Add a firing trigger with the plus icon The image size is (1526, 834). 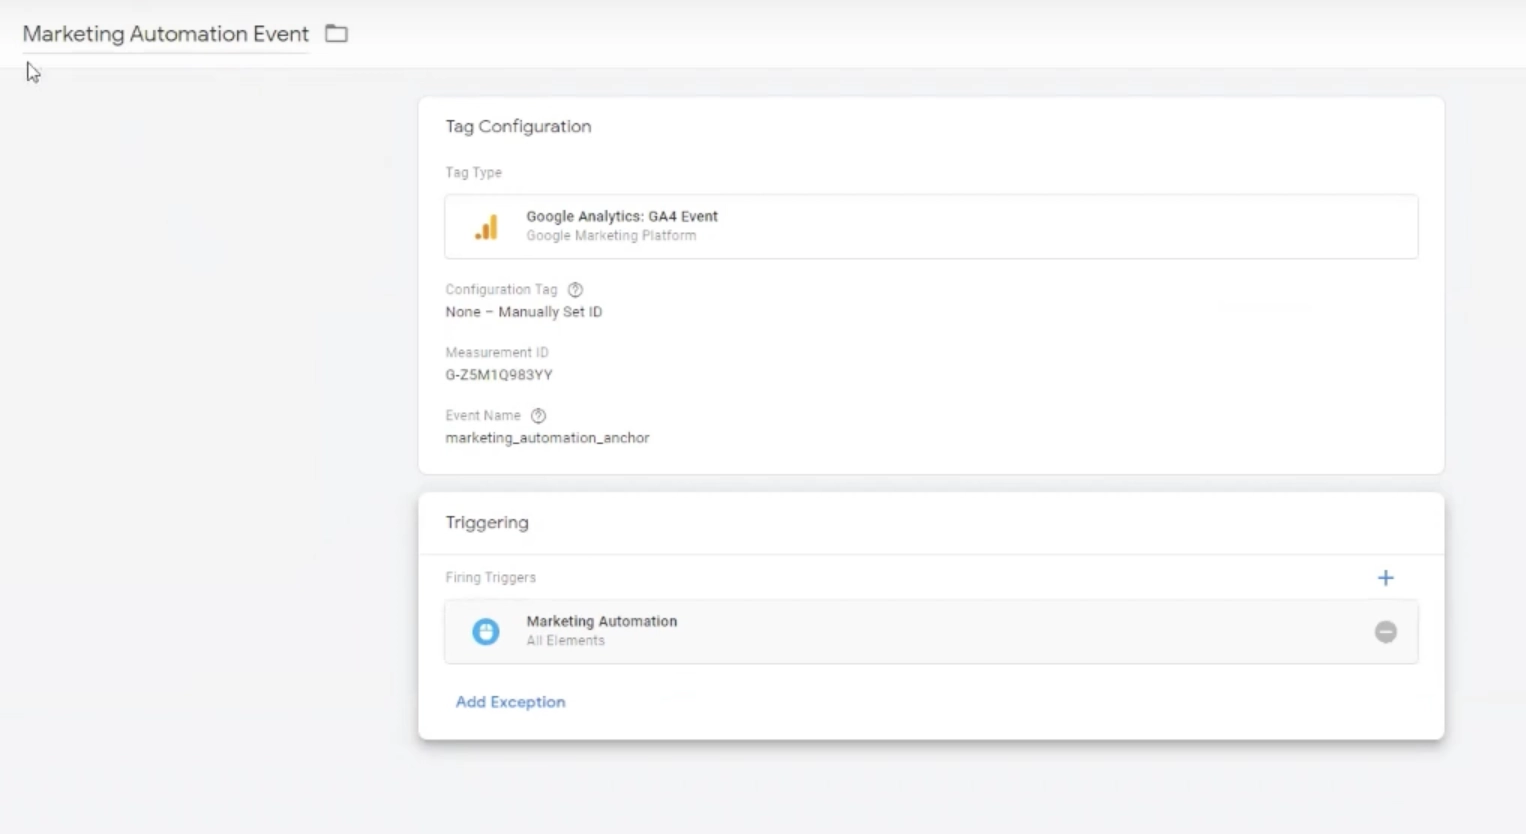click(1386, 578)
